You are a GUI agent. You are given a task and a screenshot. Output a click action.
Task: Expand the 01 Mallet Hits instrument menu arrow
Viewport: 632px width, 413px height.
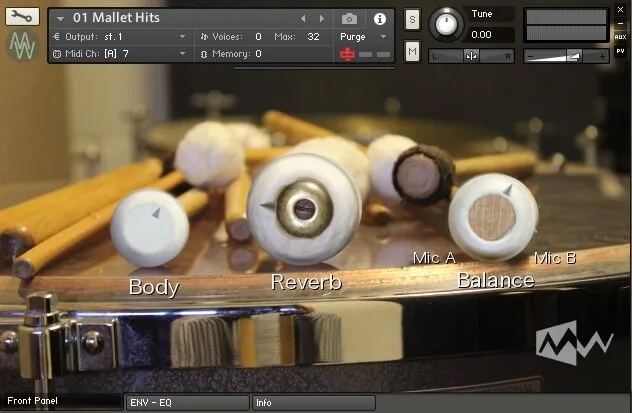tap(60, 19)
